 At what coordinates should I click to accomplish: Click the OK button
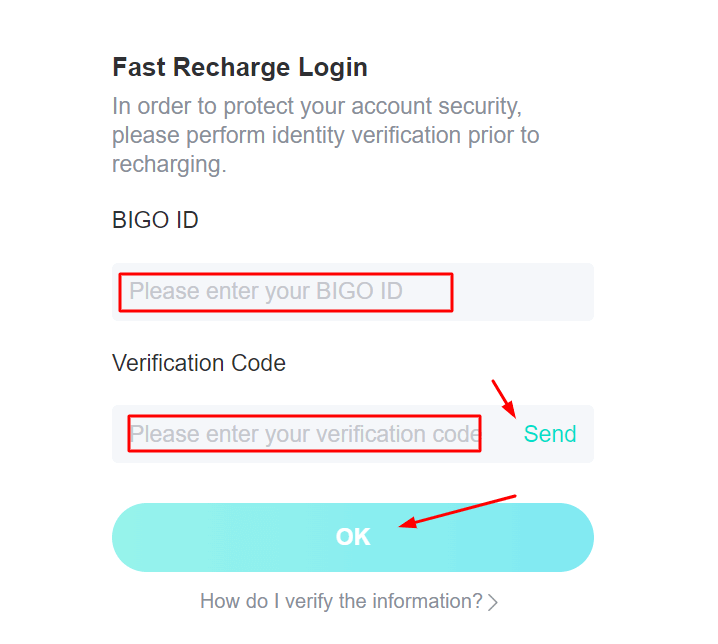coord(352,537)
